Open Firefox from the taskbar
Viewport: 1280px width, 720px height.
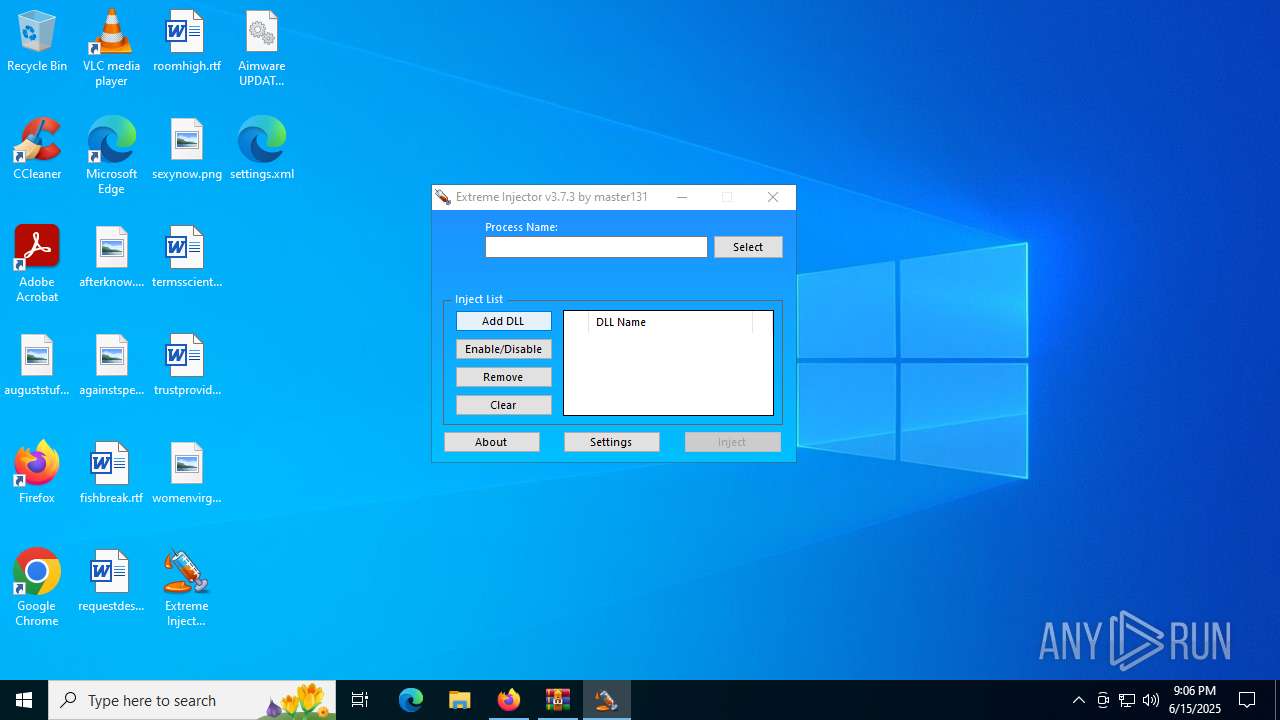509,700
